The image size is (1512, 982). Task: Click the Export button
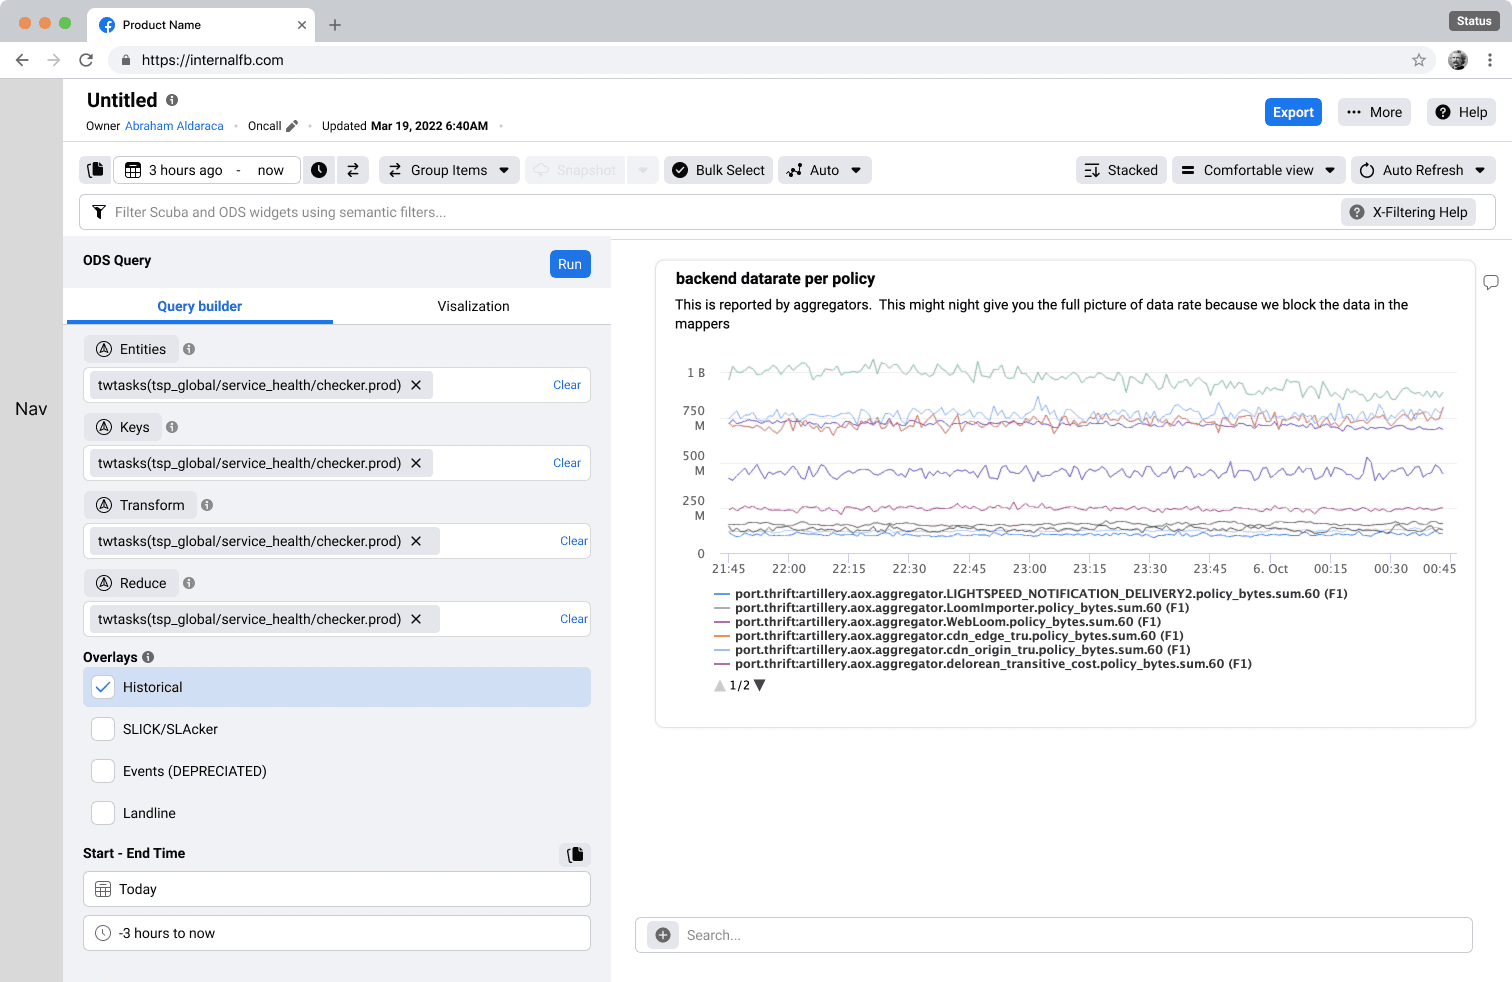[1293, 112]
